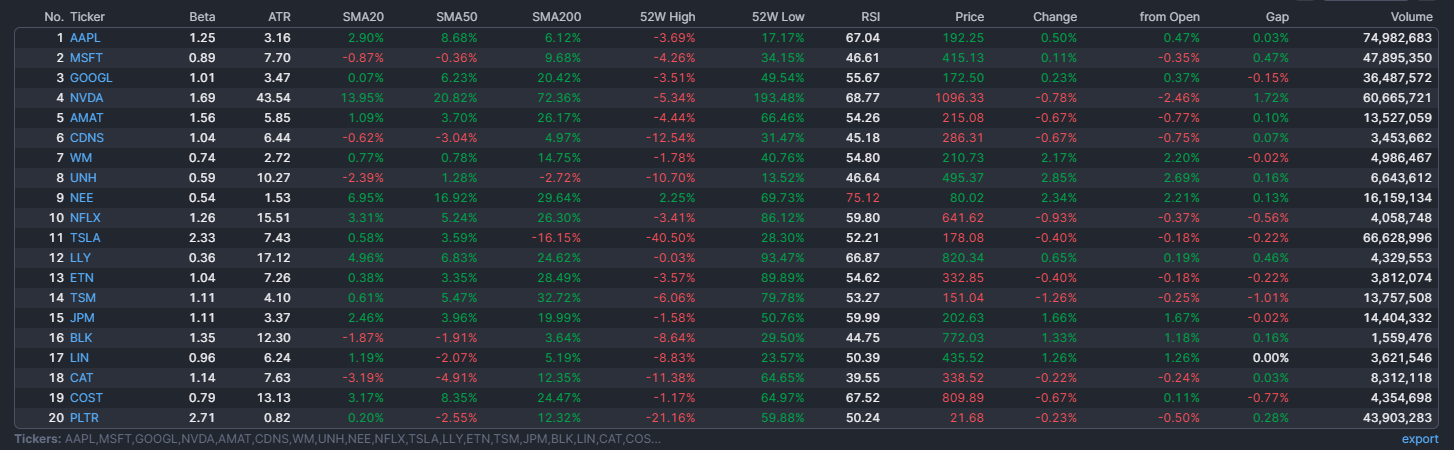Screen dimensions: 1454x450
Task: Select JPM from Open value 1.67%
Action: [x=1182, y=317]
